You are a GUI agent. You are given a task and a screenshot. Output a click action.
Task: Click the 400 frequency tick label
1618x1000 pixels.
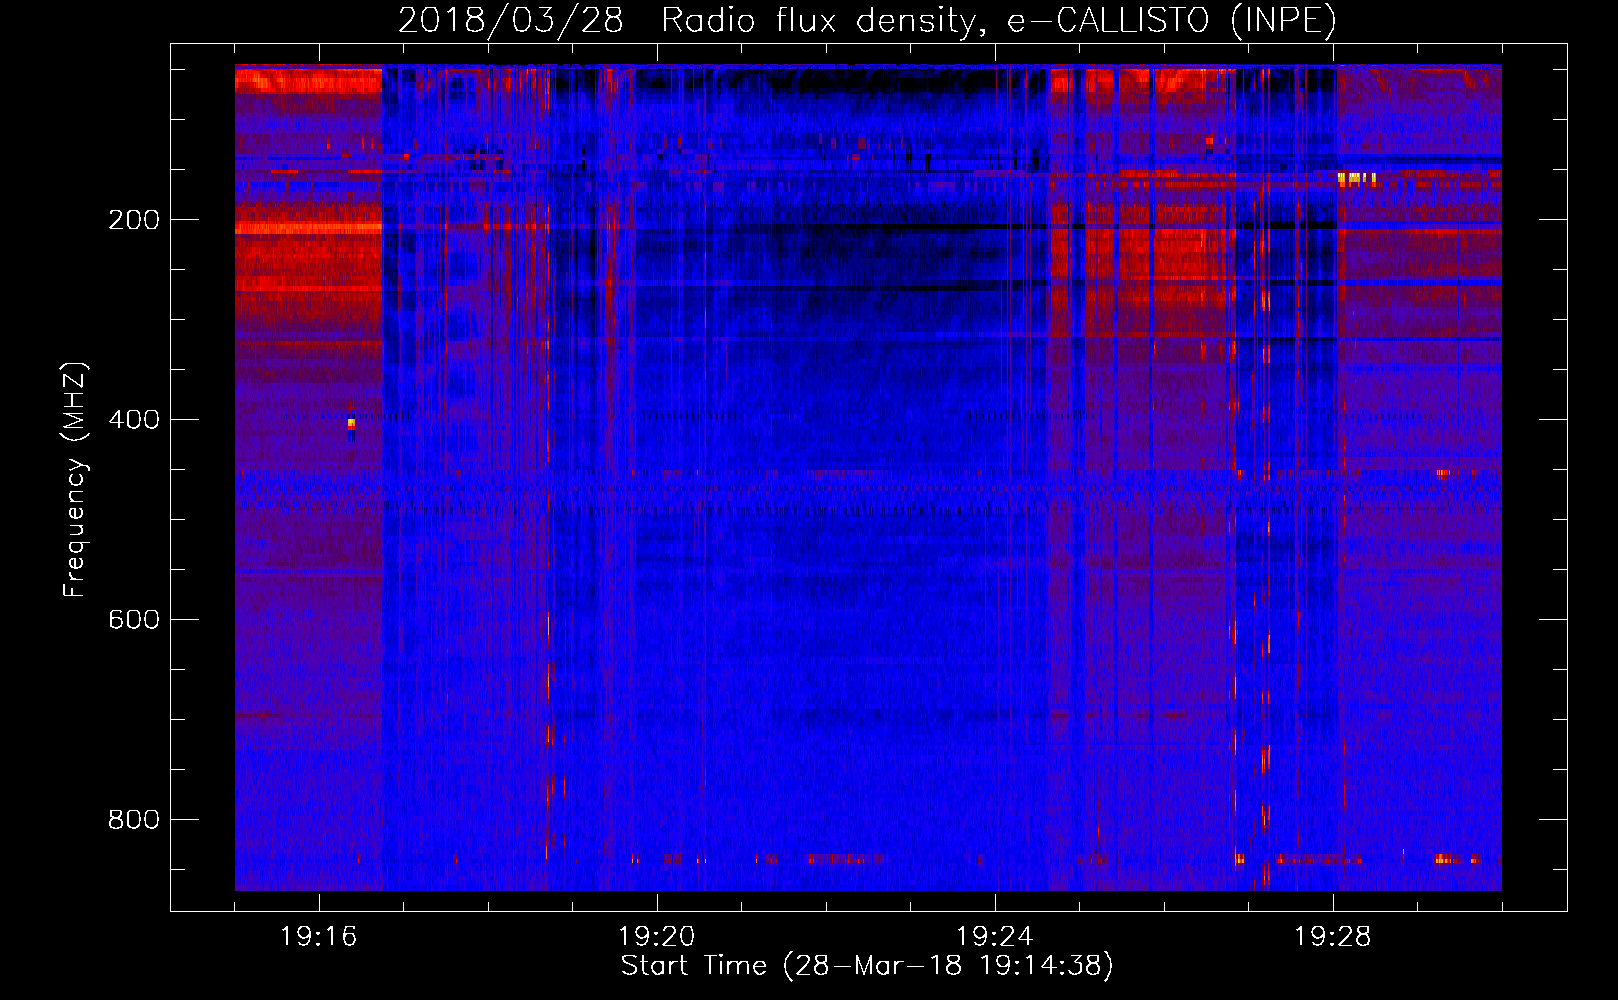(x=134, y=420)
